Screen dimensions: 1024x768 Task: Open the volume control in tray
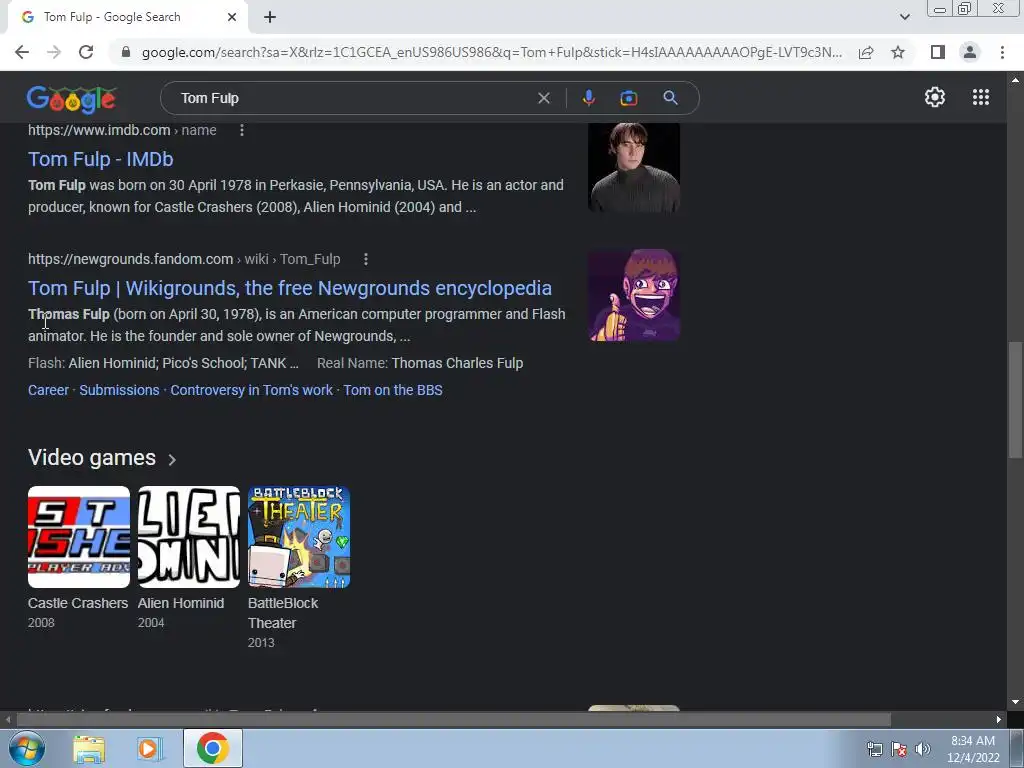[x=922, y=749]
